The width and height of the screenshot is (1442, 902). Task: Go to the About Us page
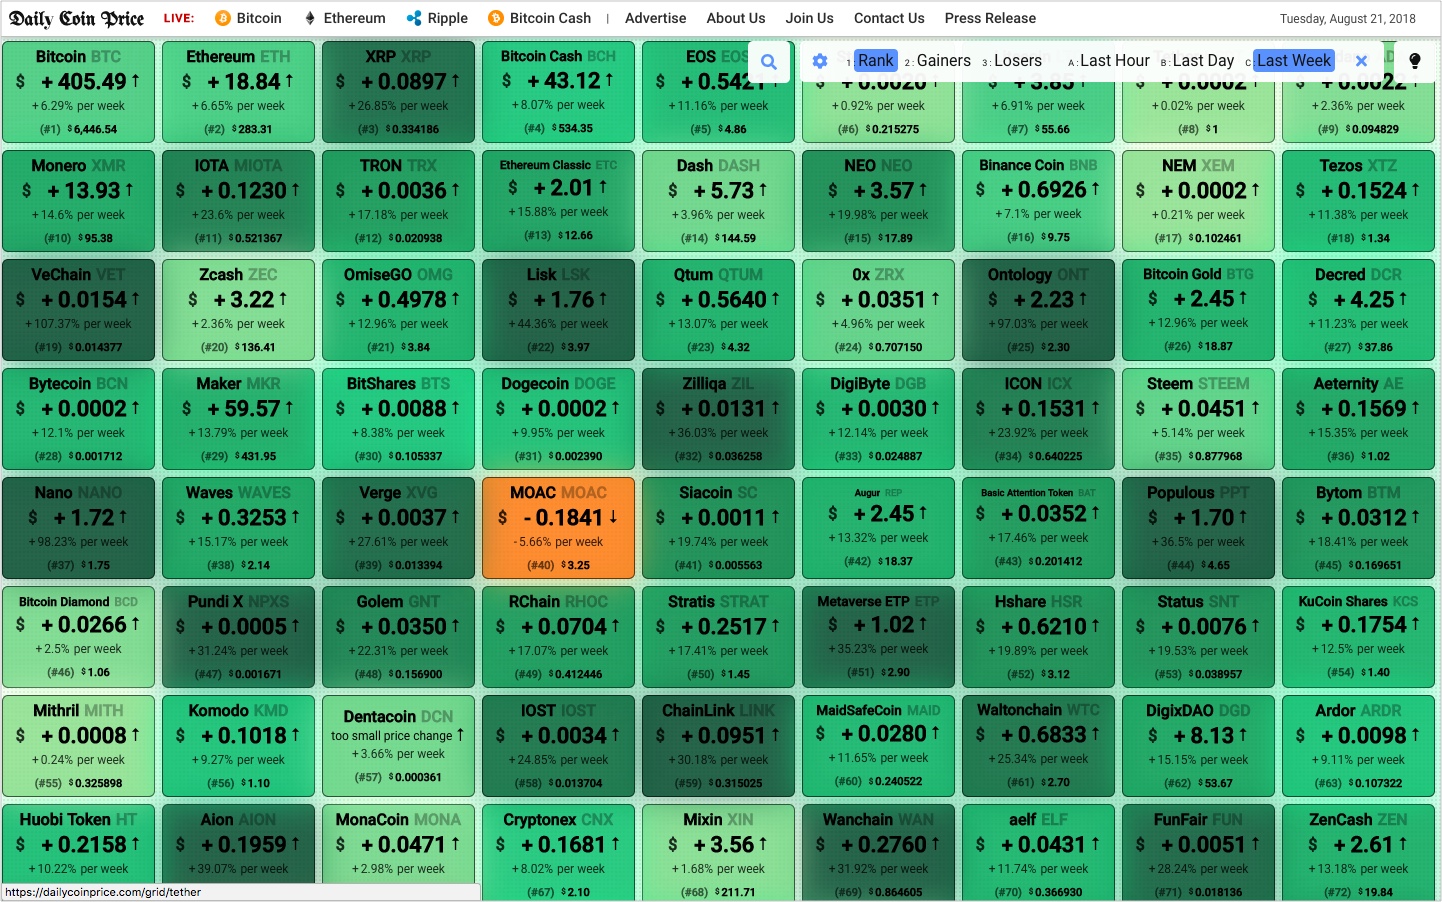pos(735,18)
